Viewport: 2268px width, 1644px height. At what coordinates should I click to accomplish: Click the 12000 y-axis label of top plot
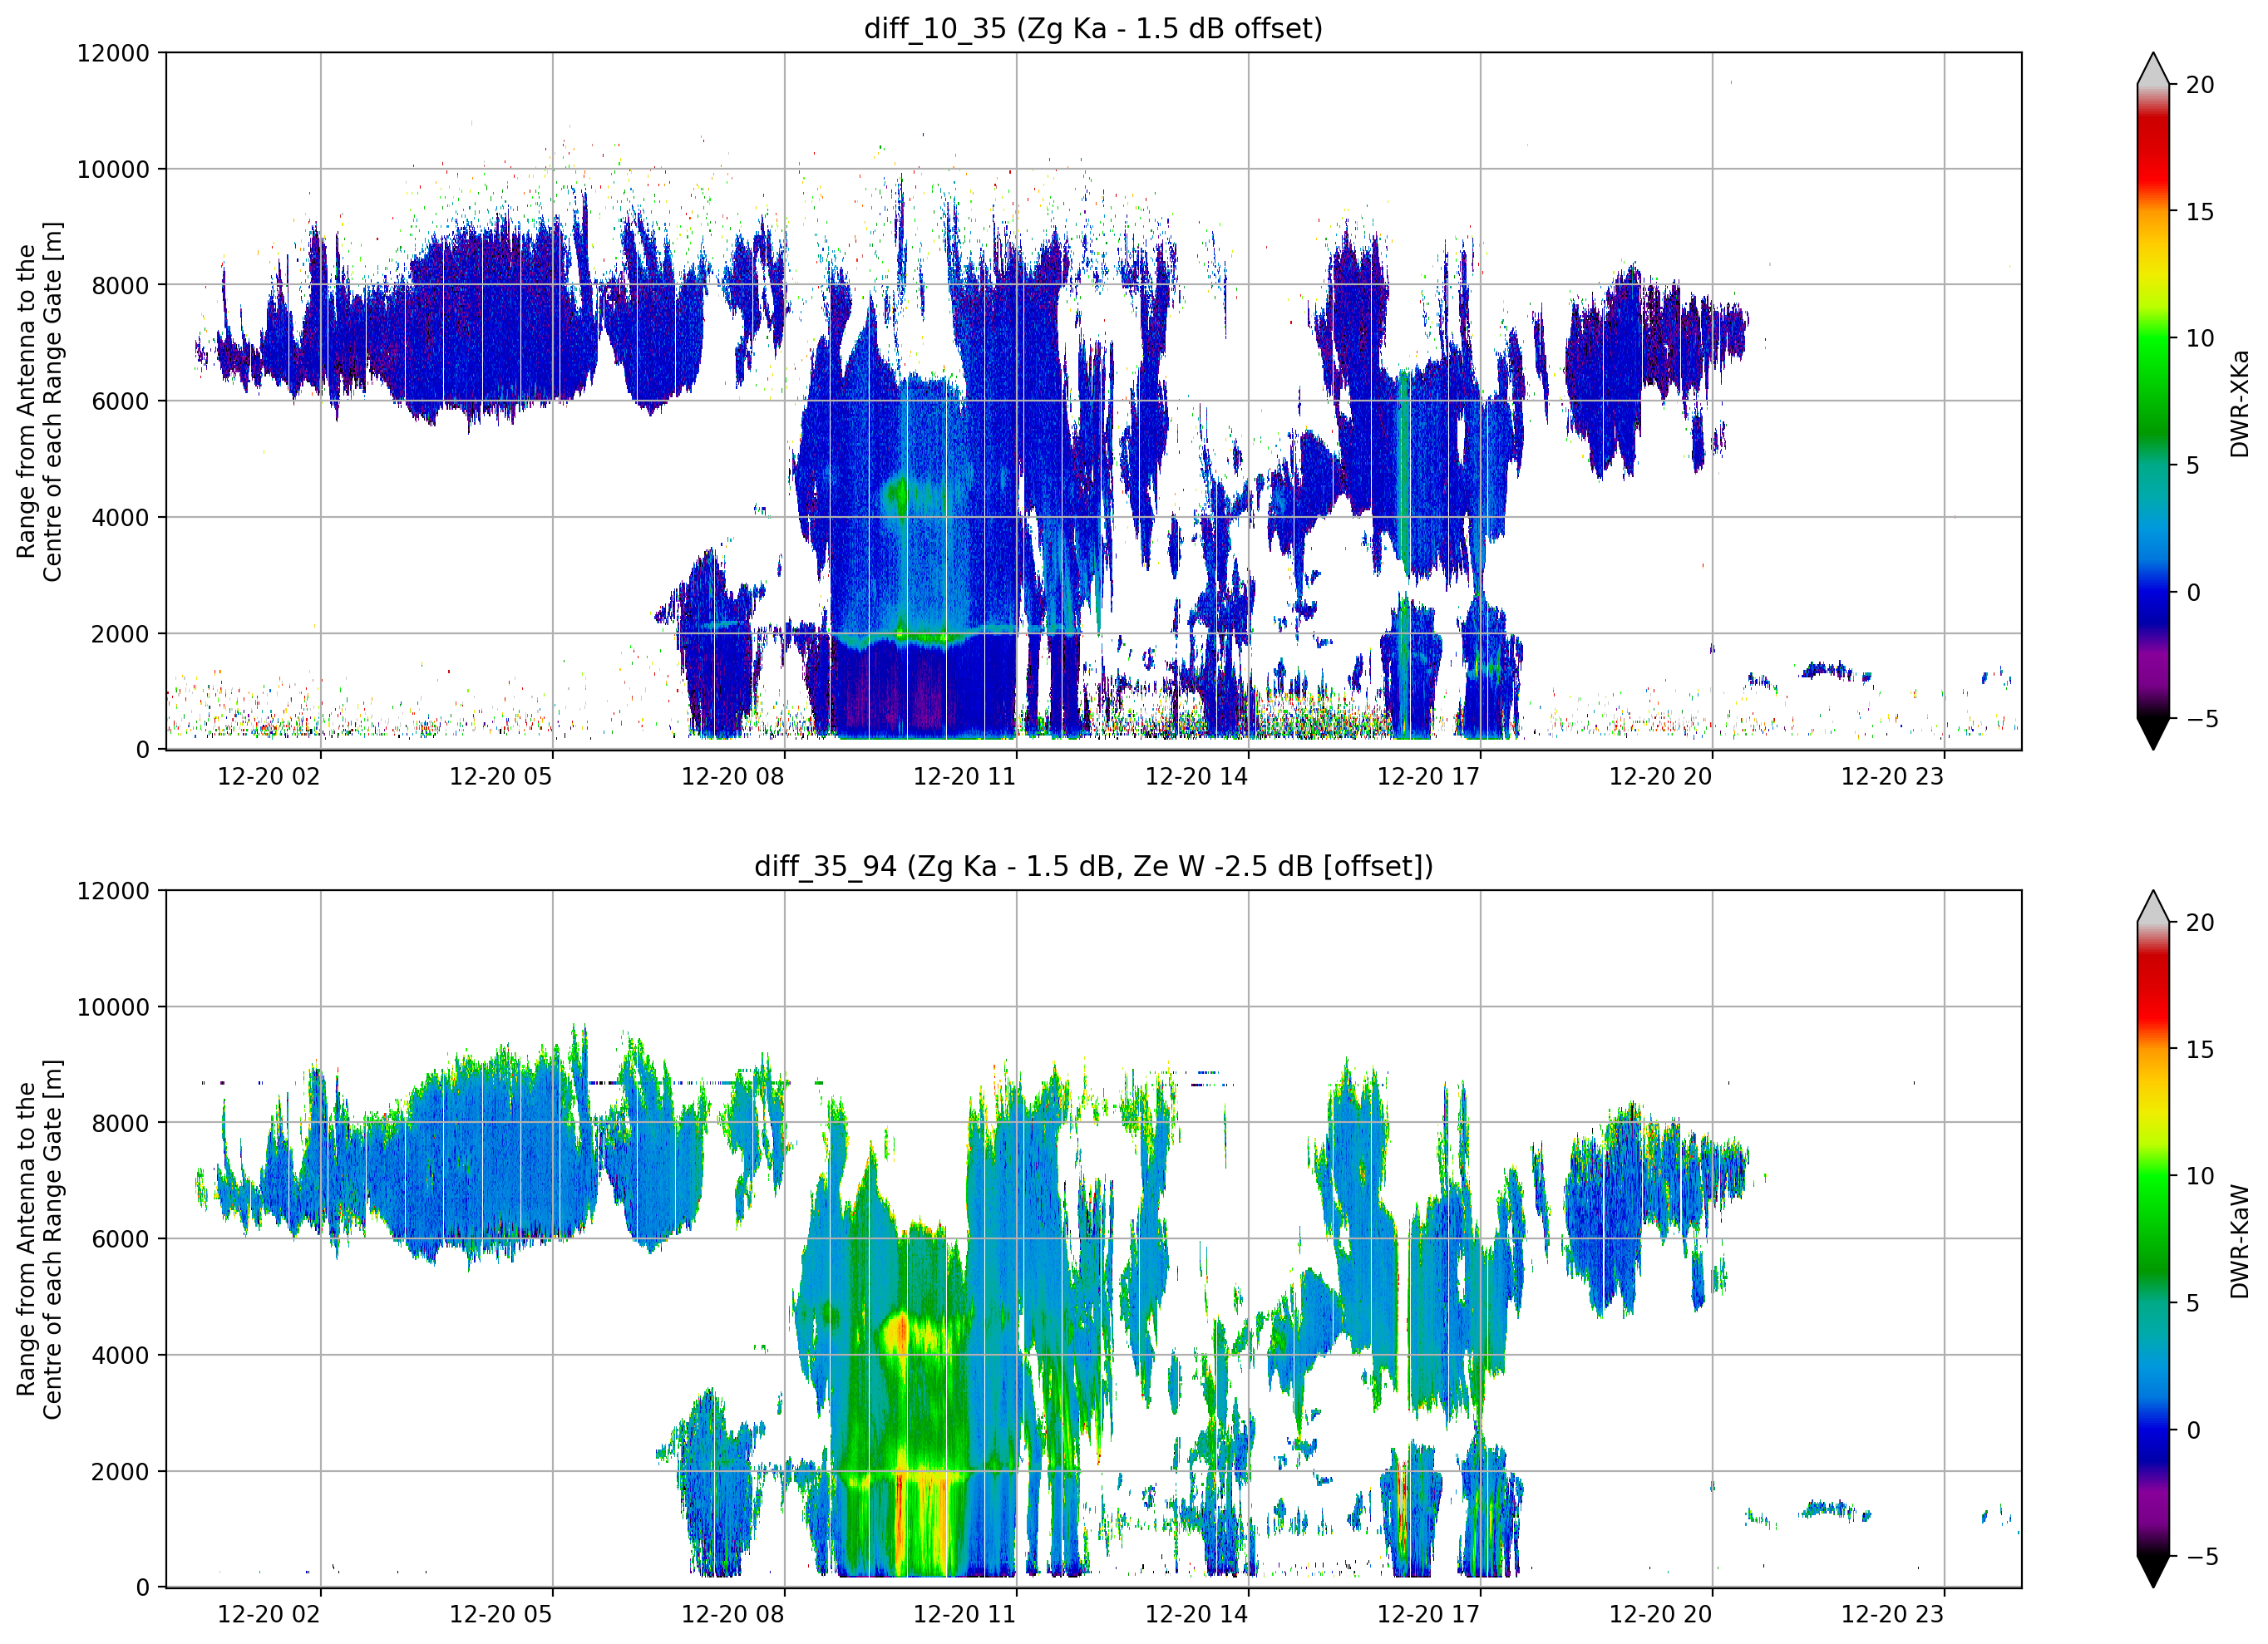pos(113,53)
